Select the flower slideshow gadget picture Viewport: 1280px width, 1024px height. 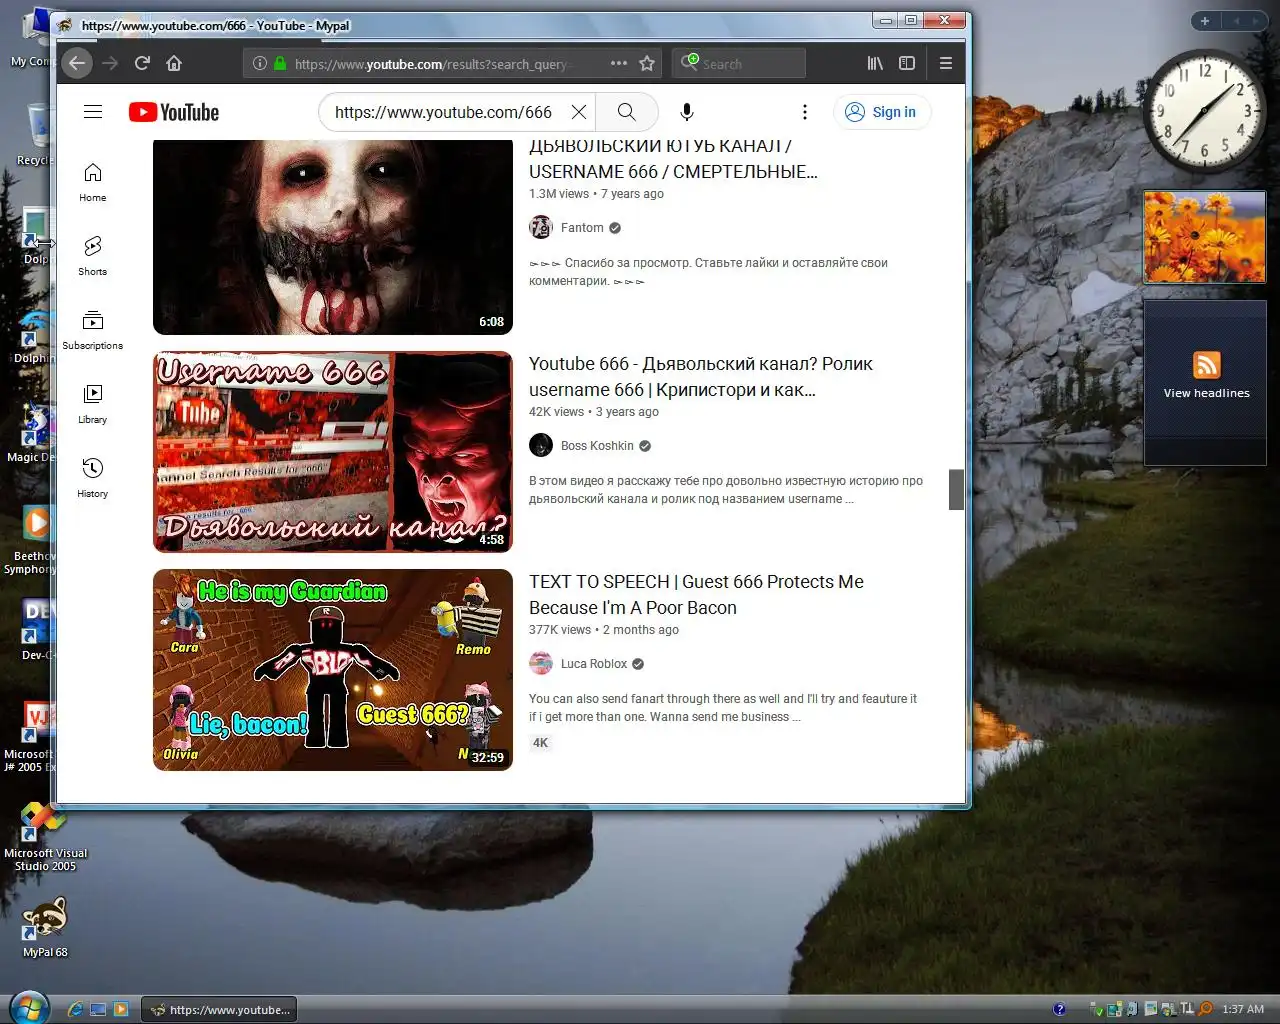coord(1205,237)
